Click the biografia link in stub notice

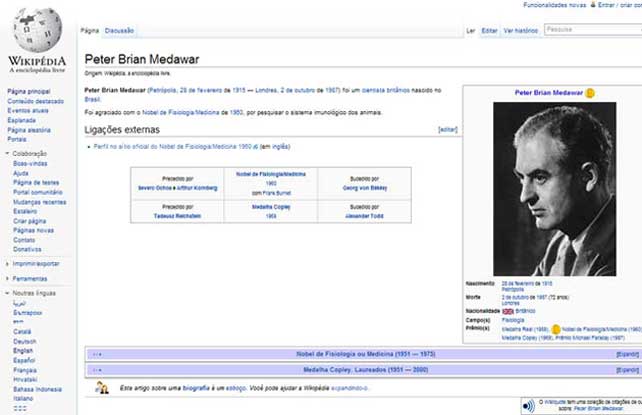(x=196, y=388)
